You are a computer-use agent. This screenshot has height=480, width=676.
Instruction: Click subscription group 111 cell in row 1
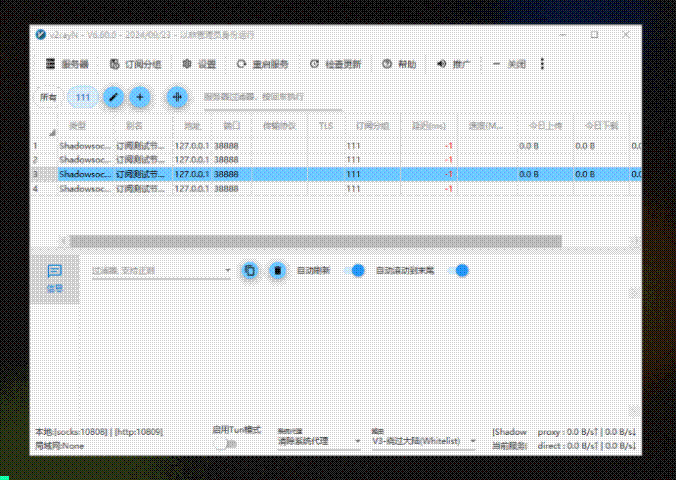354,146
